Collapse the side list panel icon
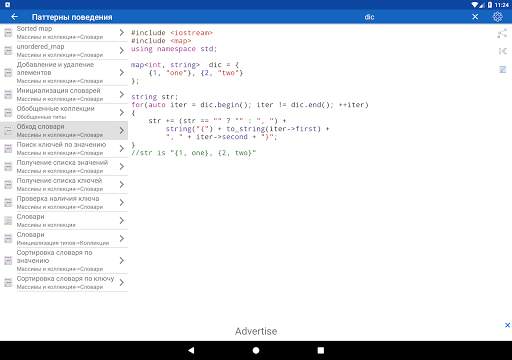The image size is (512, 360). 502,51
